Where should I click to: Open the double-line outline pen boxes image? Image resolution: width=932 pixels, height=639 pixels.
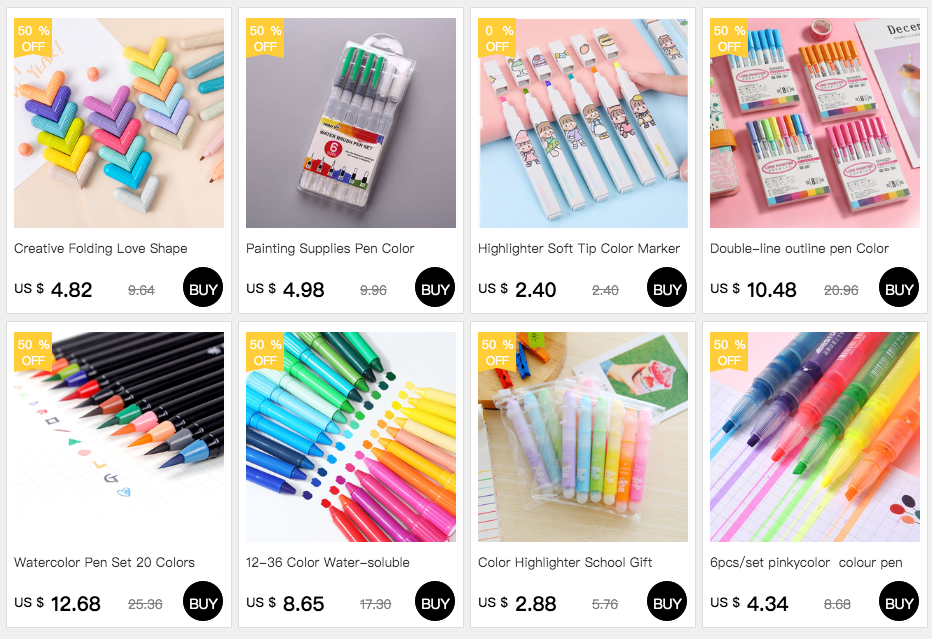tap(815, 123)
